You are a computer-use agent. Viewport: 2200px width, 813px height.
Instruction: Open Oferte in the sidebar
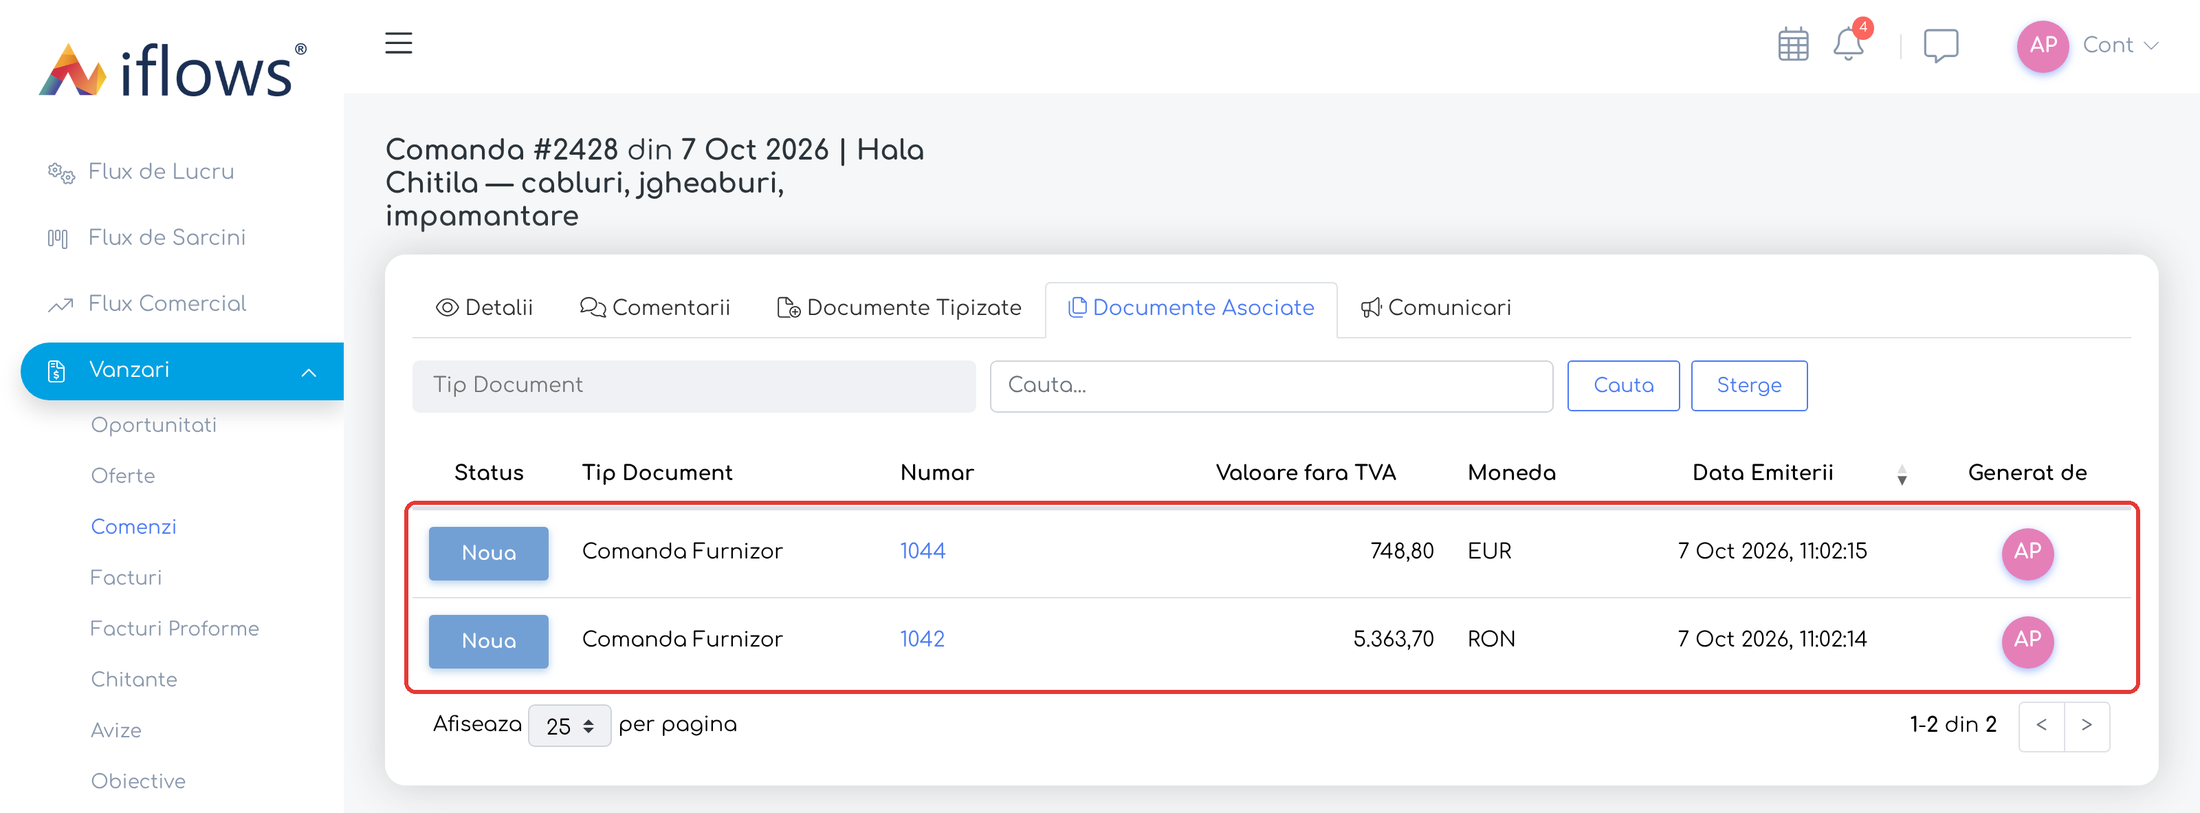[123, 476]
